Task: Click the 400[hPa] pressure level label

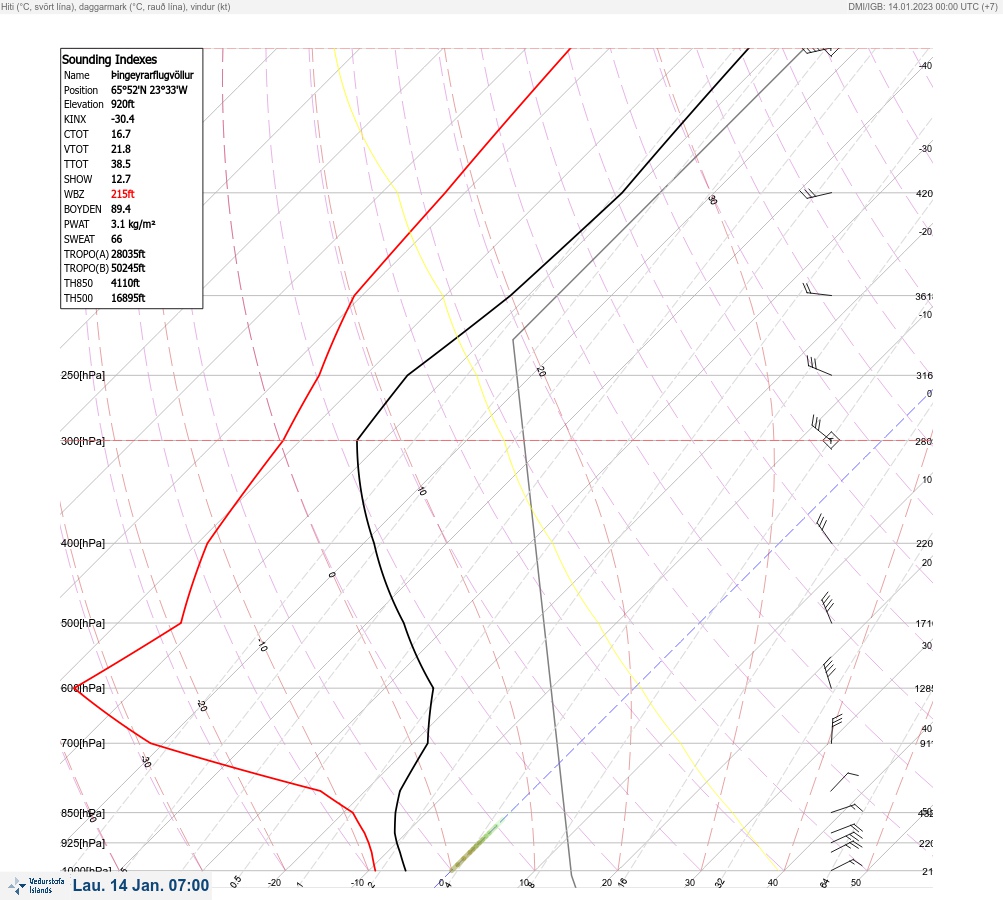Action: (83, 543)
